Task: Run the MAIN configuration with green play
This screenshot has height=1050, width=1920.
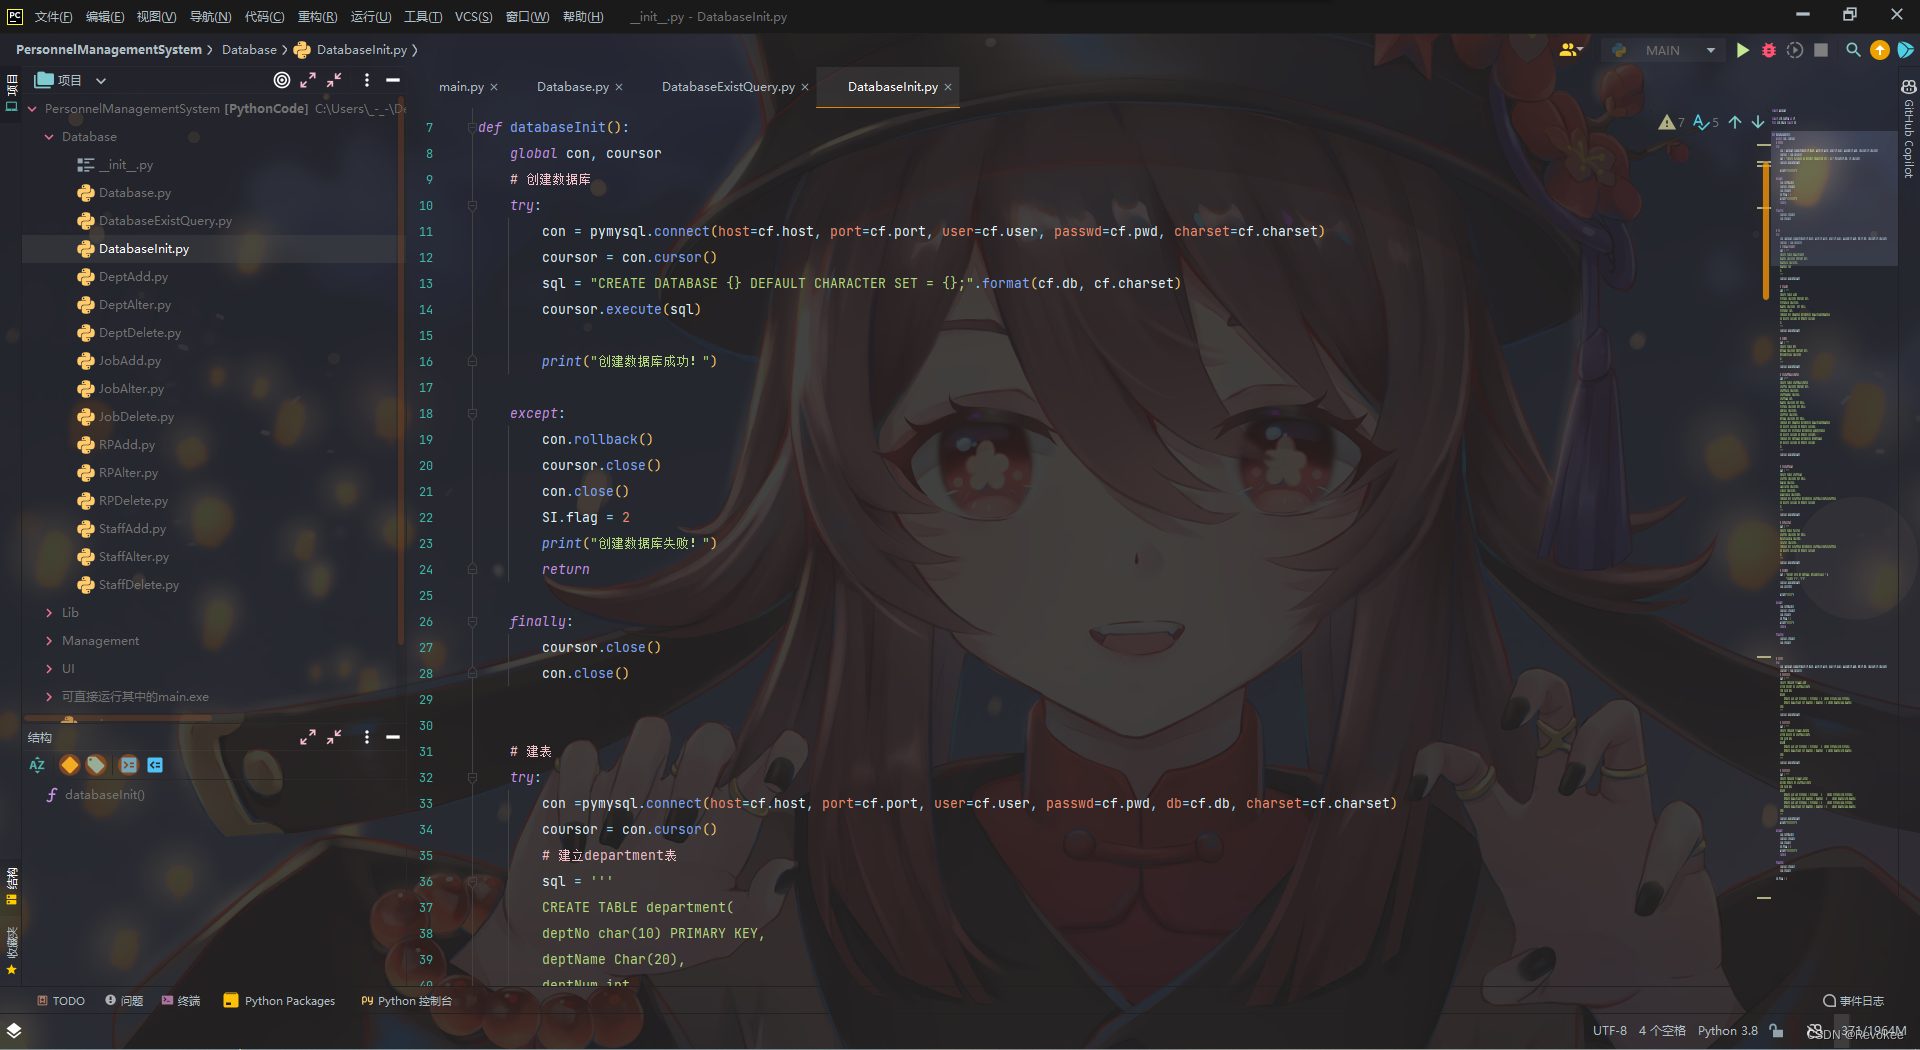Action: (x=1742, y=50)
